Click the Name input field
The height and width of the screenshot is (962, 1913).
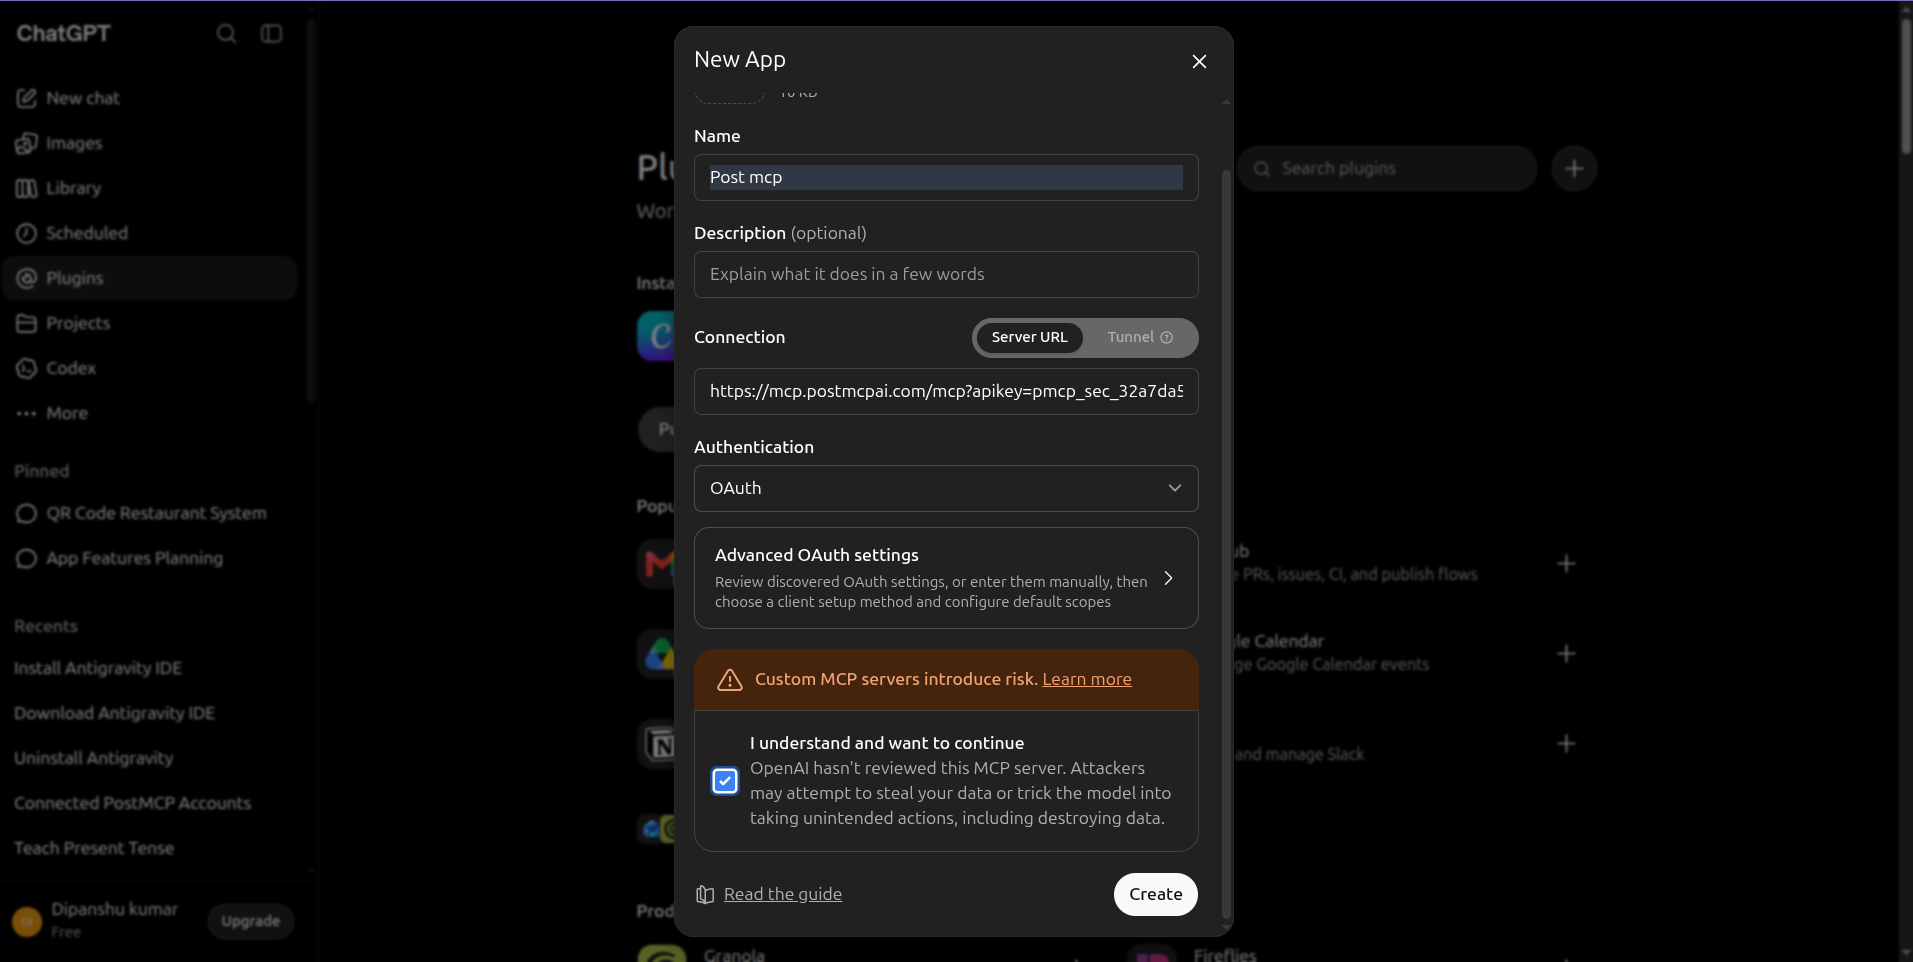click(x=946, y=177)
